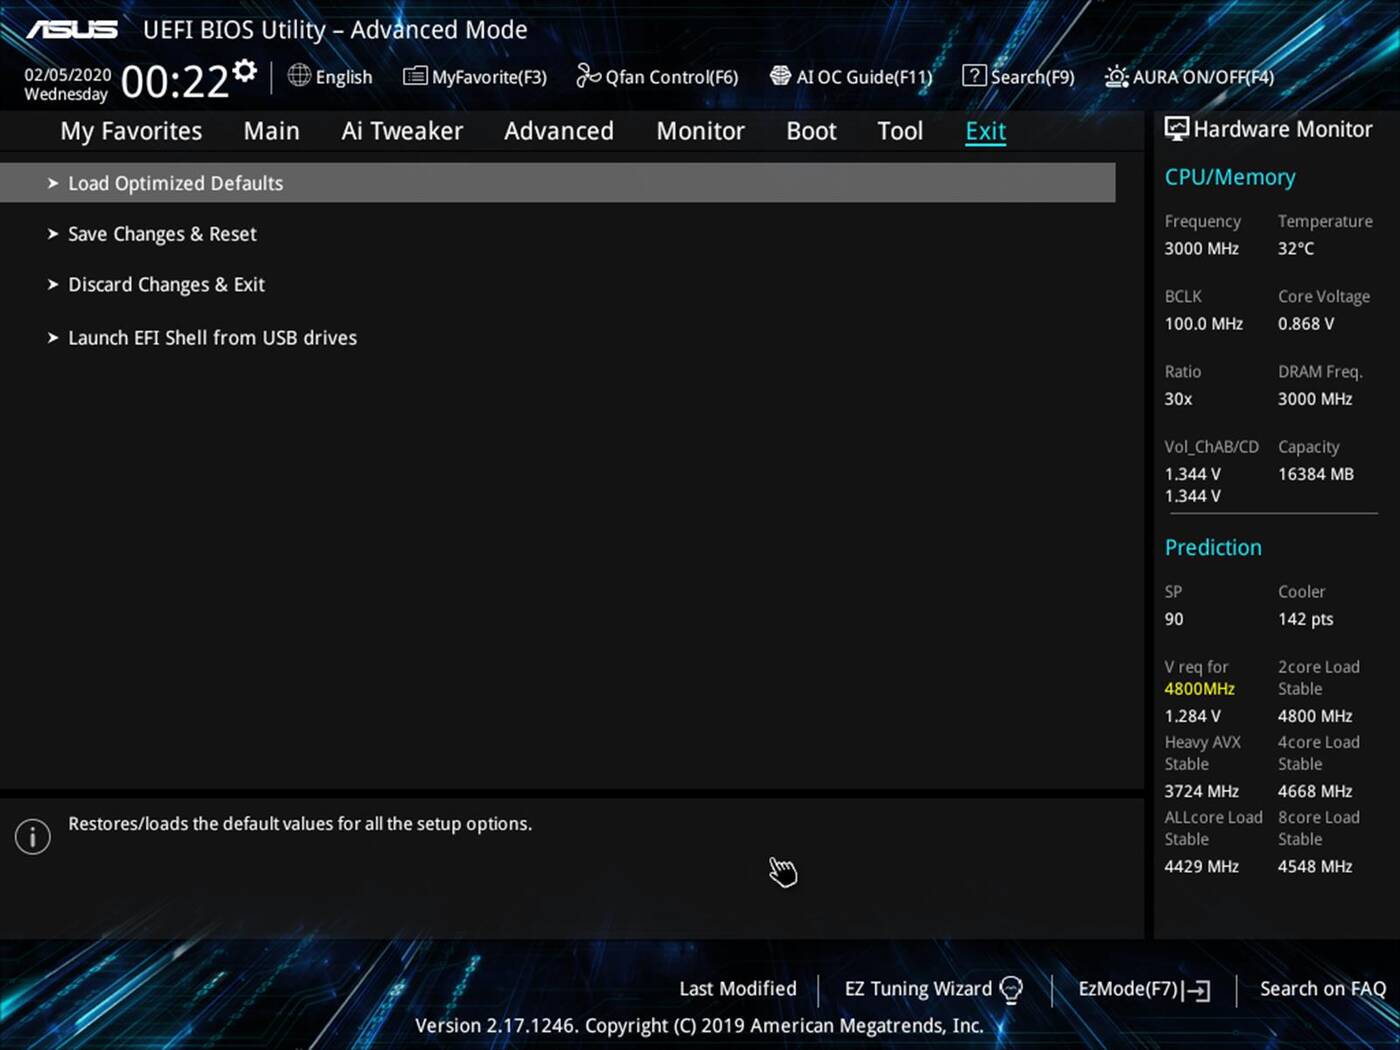Click the language globe icon
1400x1050 pixels.
(x=297, y=76)
